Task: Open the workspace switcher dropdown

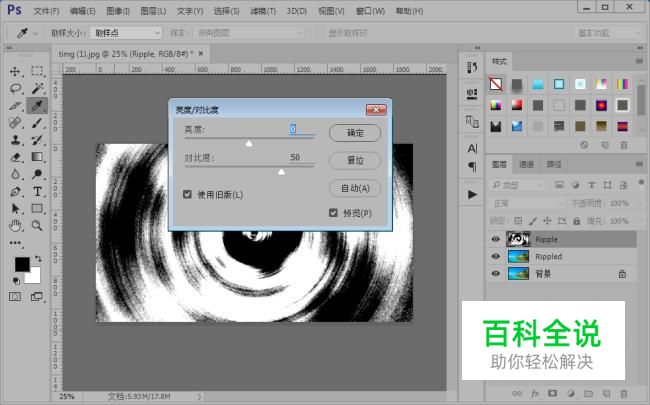Action: pos(607,33)
